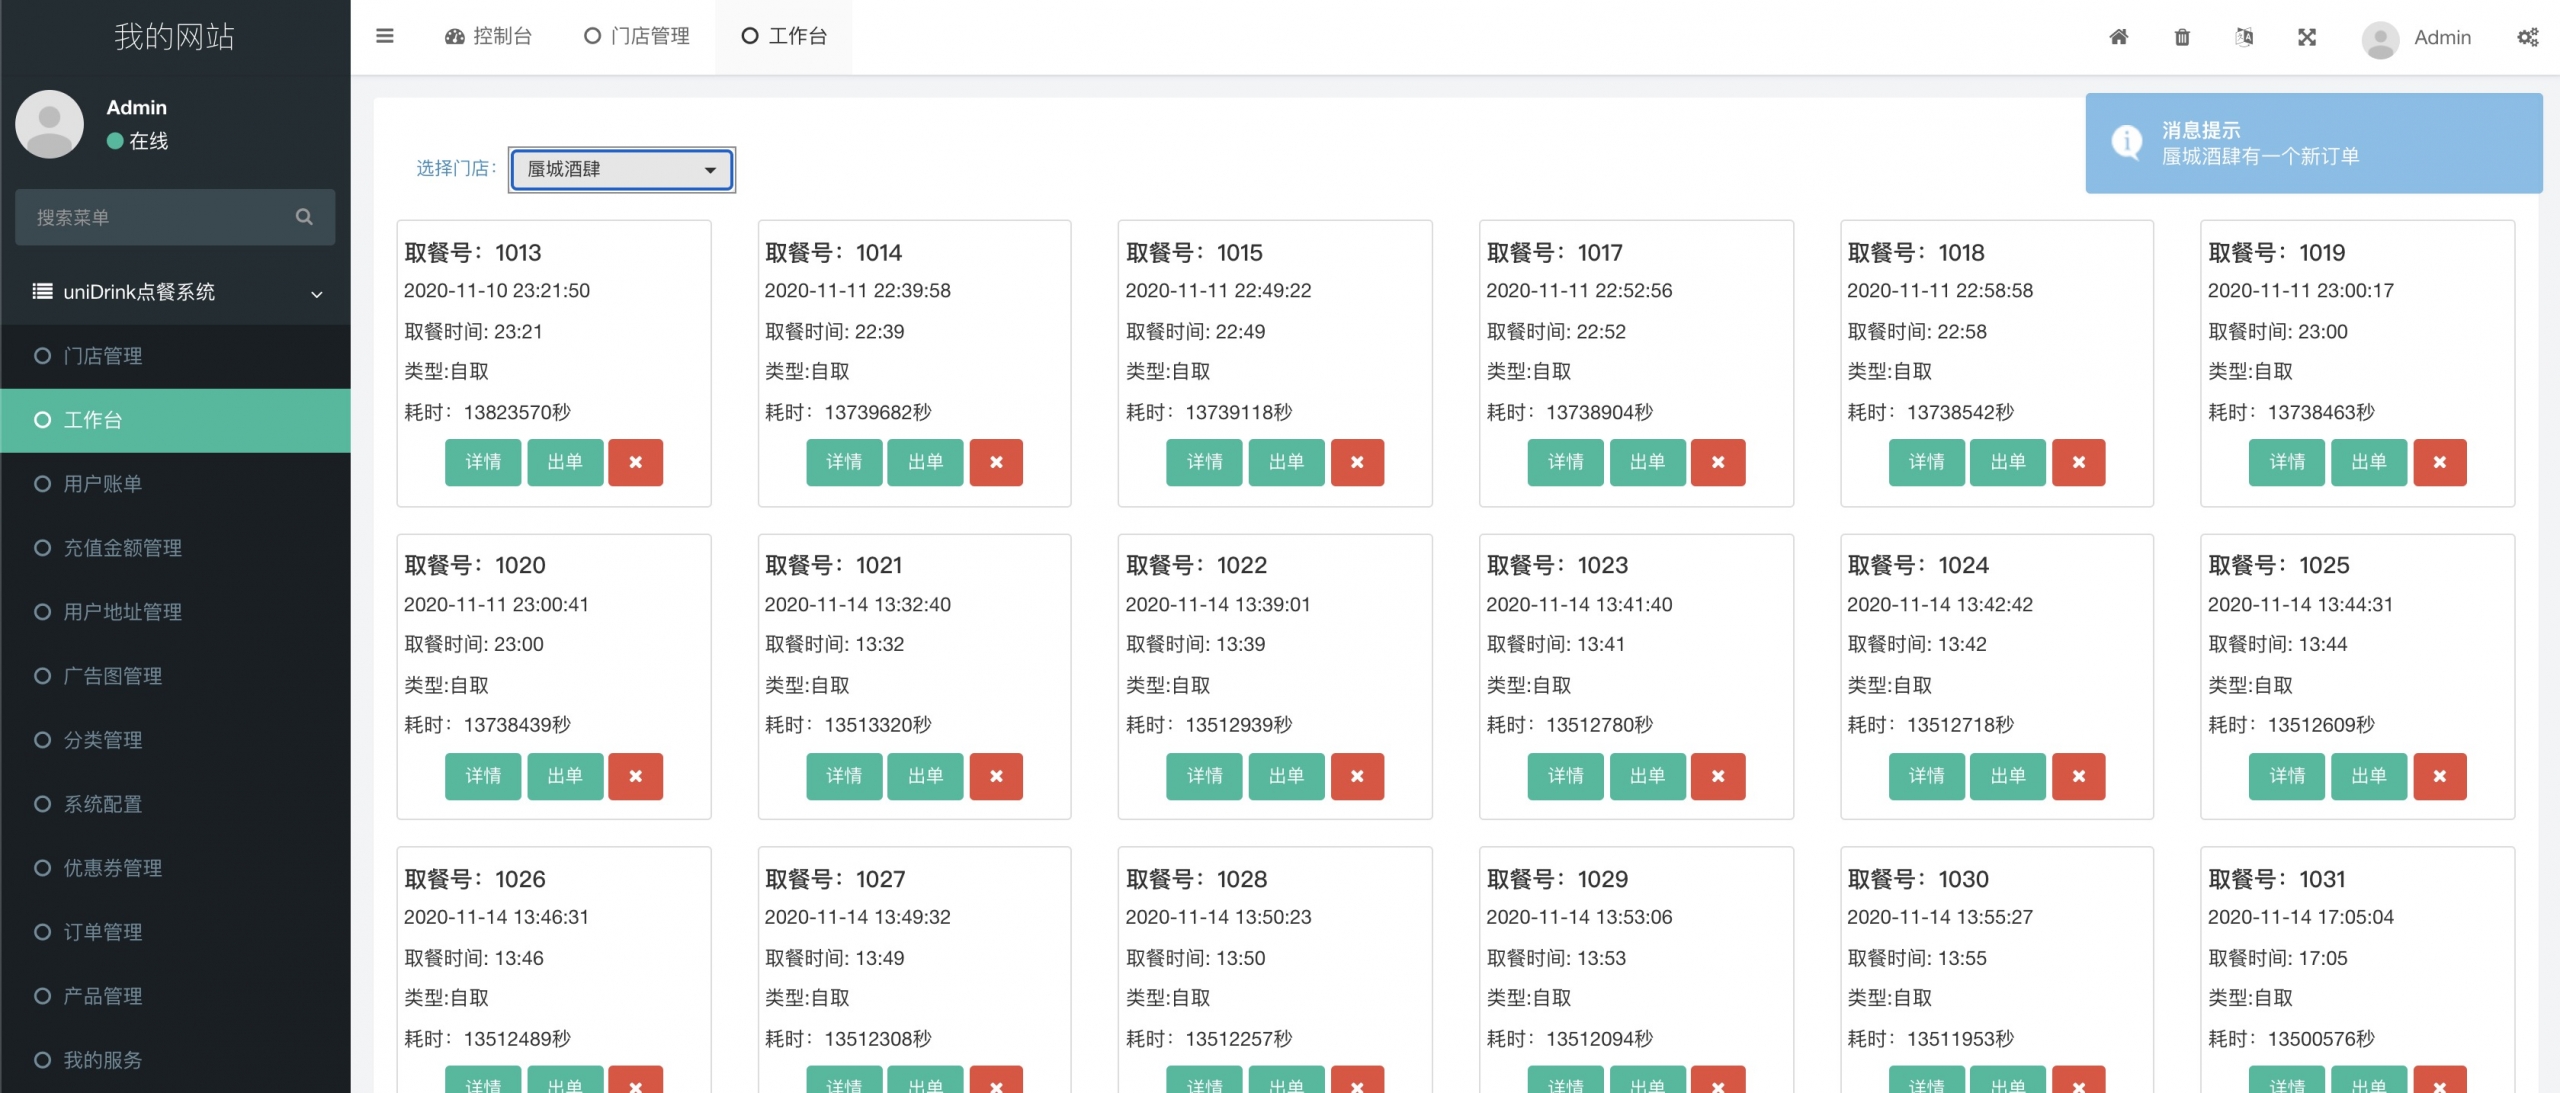This screenshot has width=2560, height=1093.
Task: View 详情 for order 1025
Action: 2287,776
